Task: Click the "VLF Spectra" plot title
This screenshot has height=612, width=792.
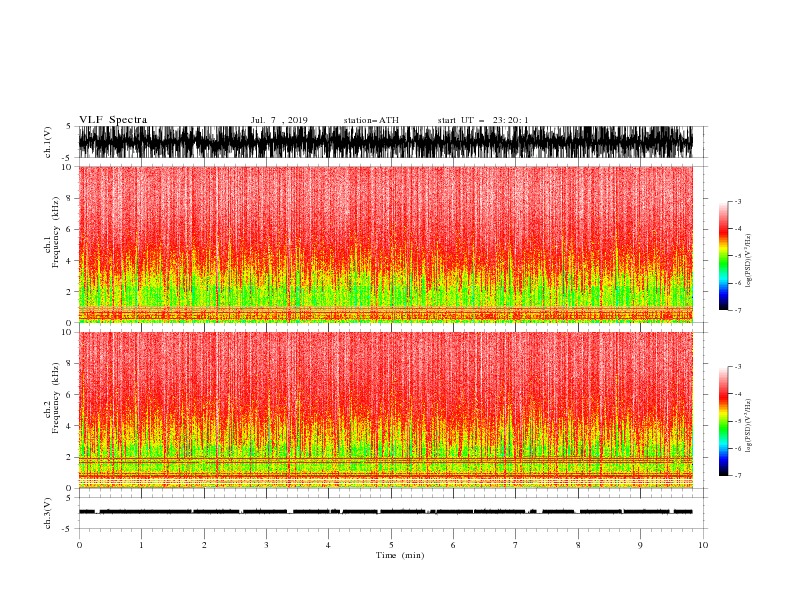Action: coord(113,120)
